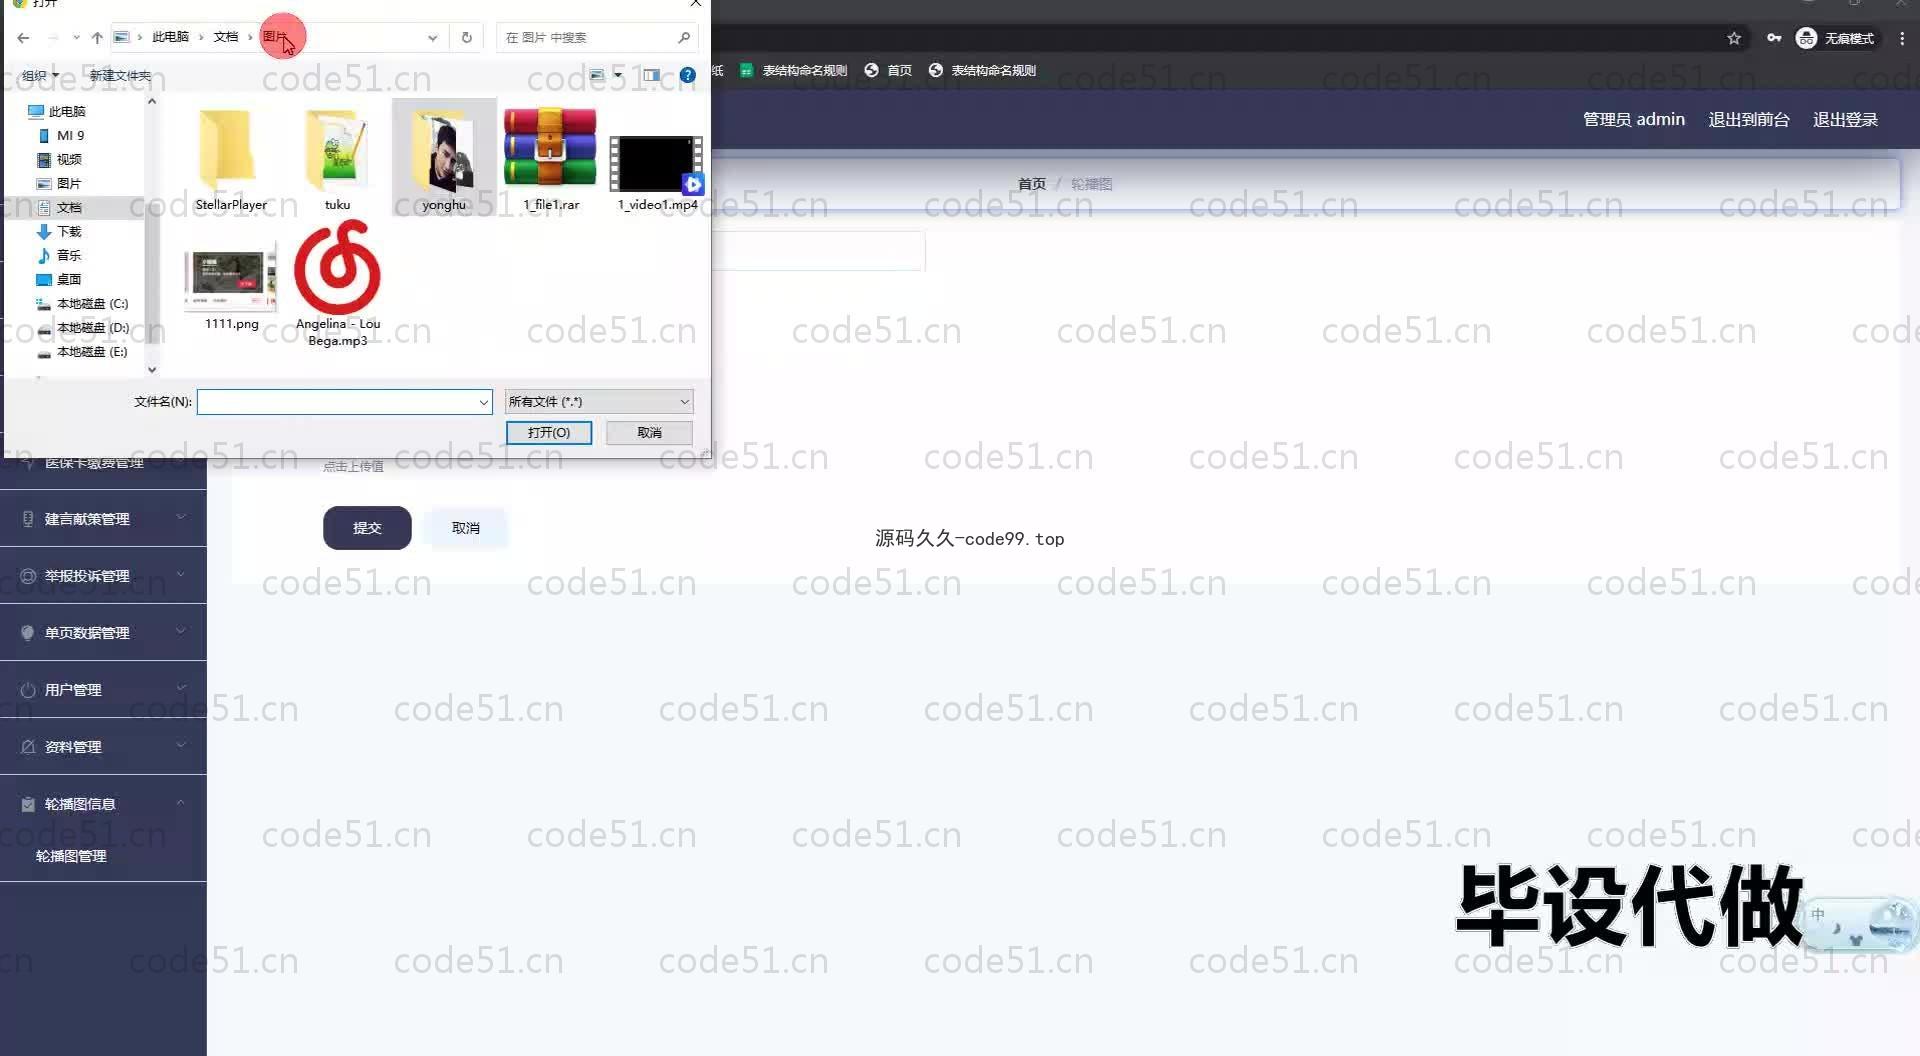Viewport: 1920px width, 1056px height.
Task: Open the file type filter 所有文件
Action: [x=598, y=402]
